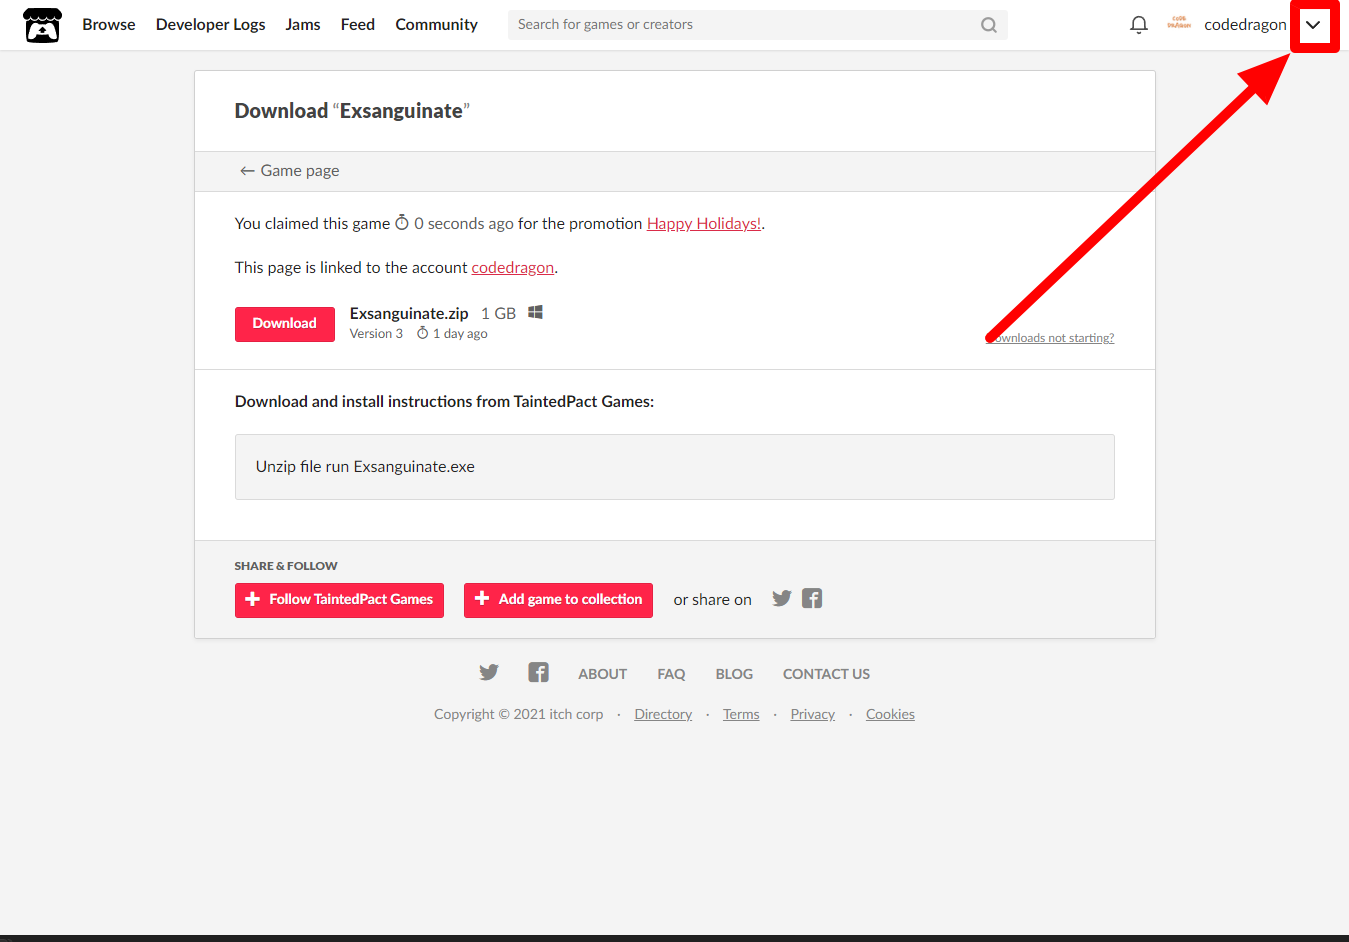Open the Directory footer link

tap(663, 714)
